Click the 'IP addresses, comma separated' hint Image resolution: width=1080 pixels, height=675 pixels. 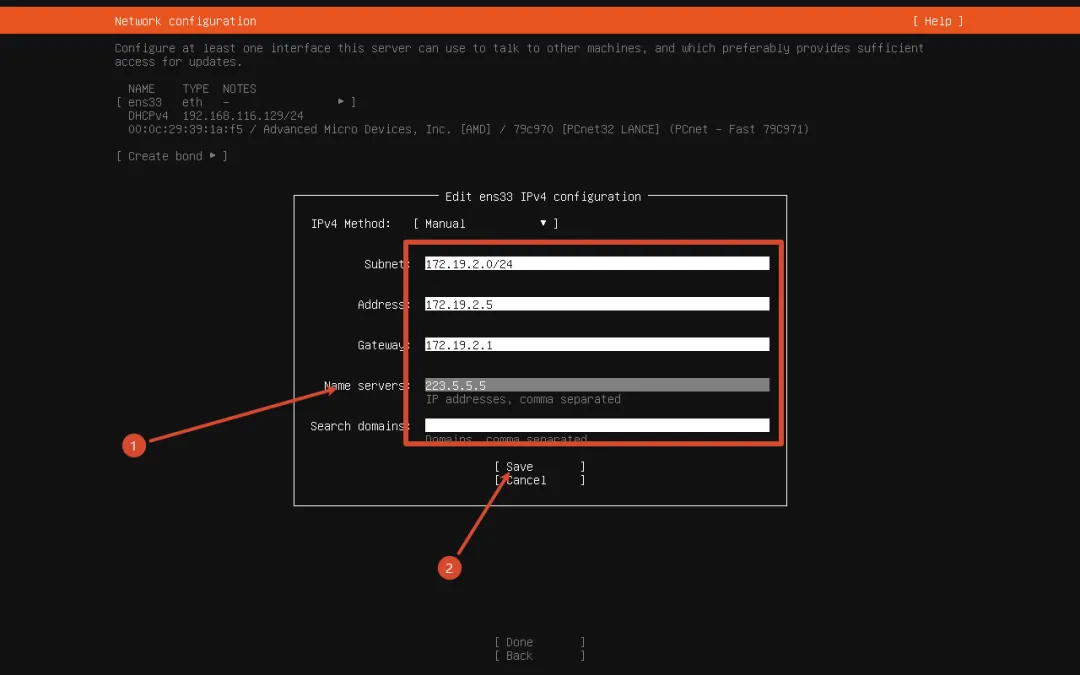(523, 399)
